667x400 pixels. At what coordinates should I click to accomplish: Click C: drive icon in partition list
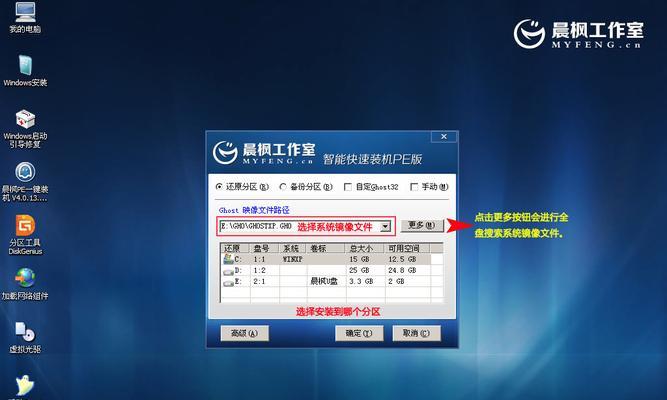coord(228,259)
